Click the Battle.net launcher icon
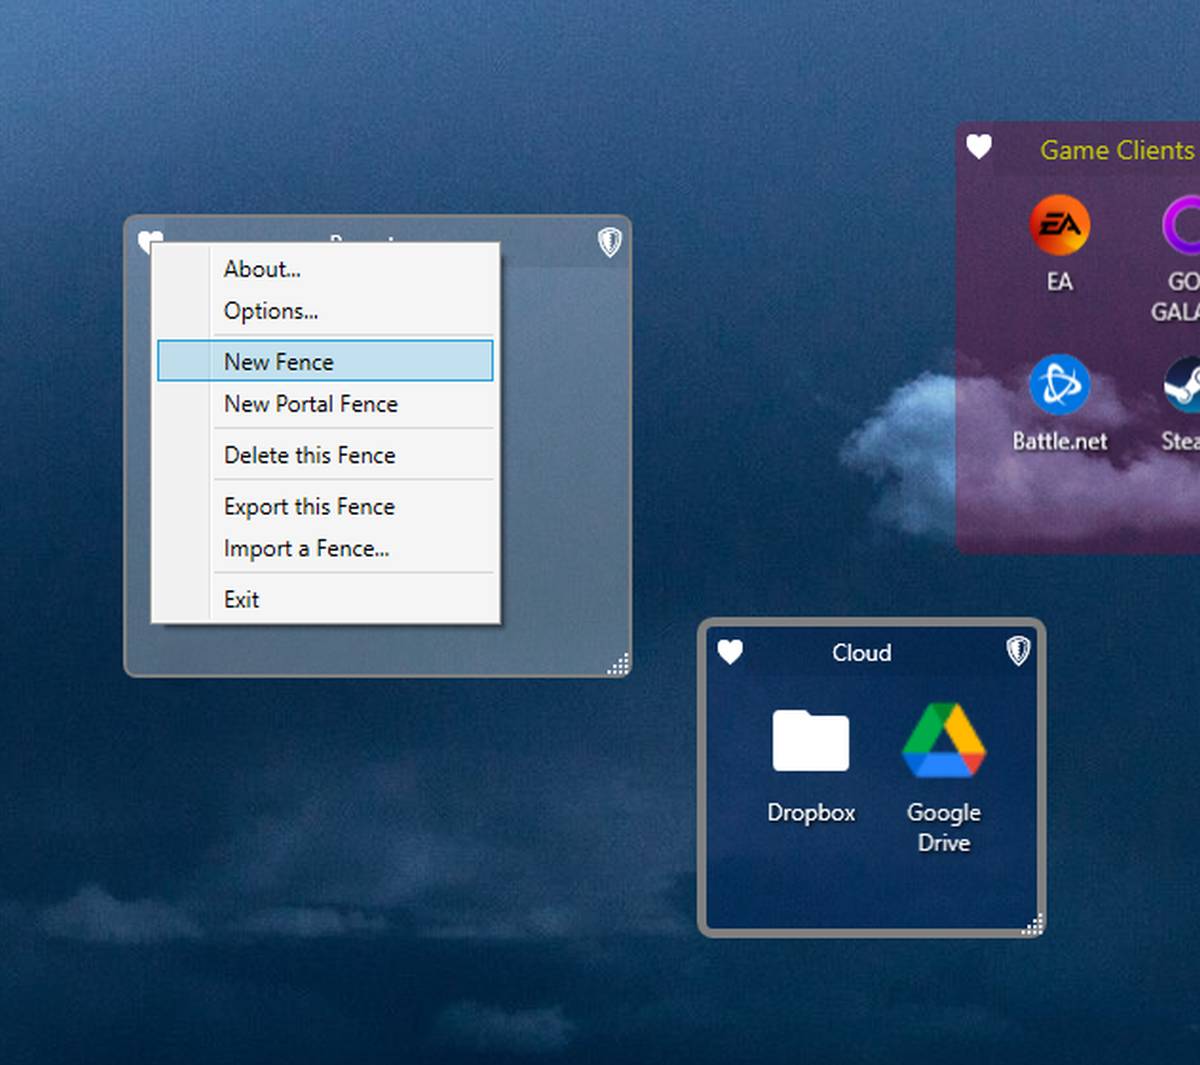 pyautogui.click(x=1059, y=385)
